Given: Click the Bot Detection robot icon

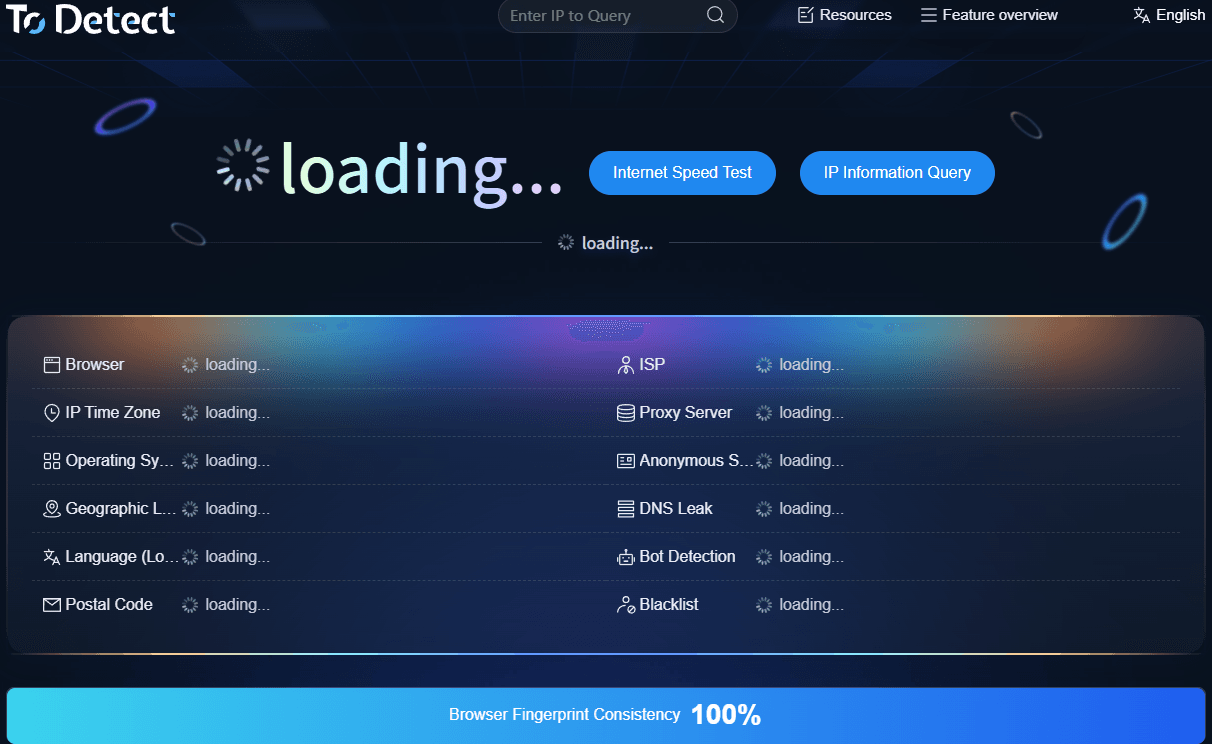Looking at the screenshot, I should (x=626, y=557).
